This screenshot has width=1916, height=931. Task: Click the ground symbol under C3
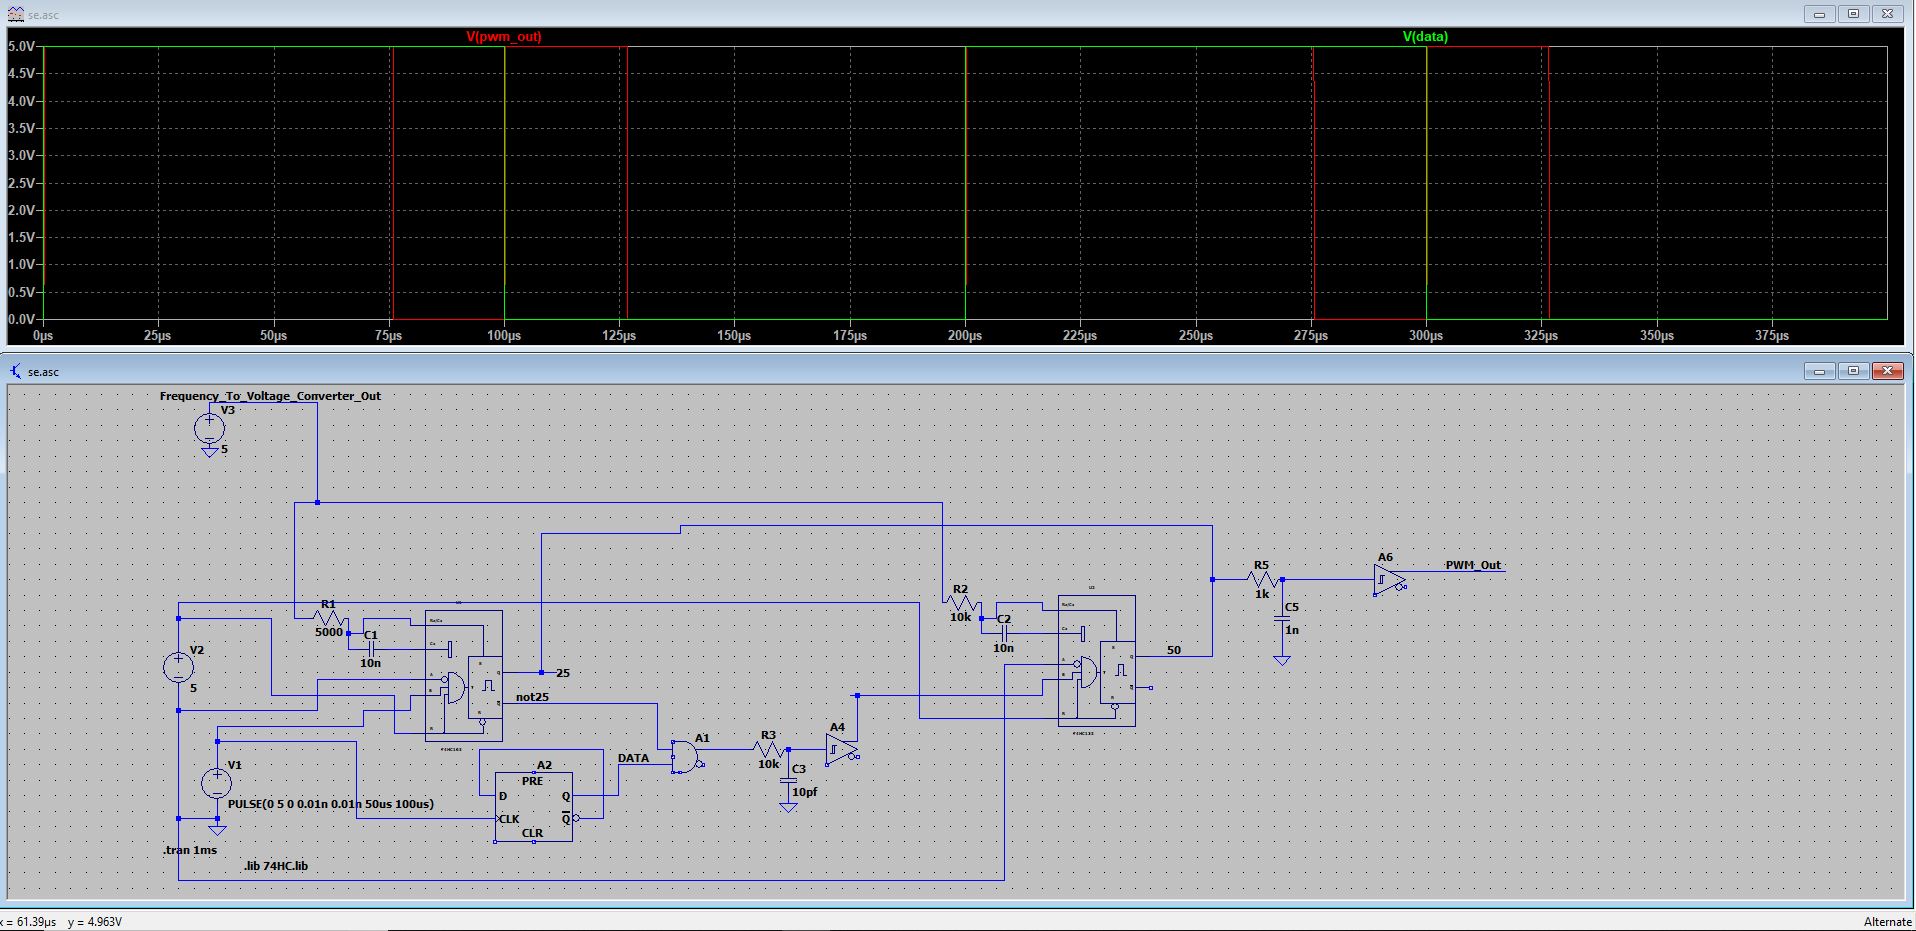click(x=788, y=806)
